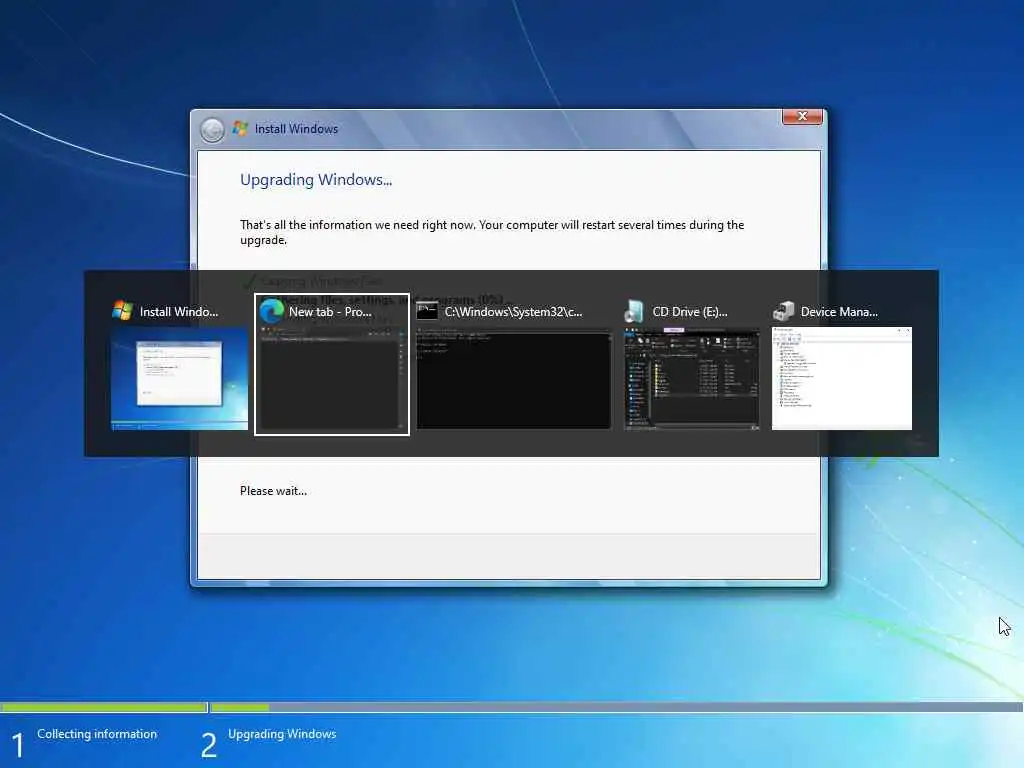Click the CD Drive icon in task switcher

point(633,312)
